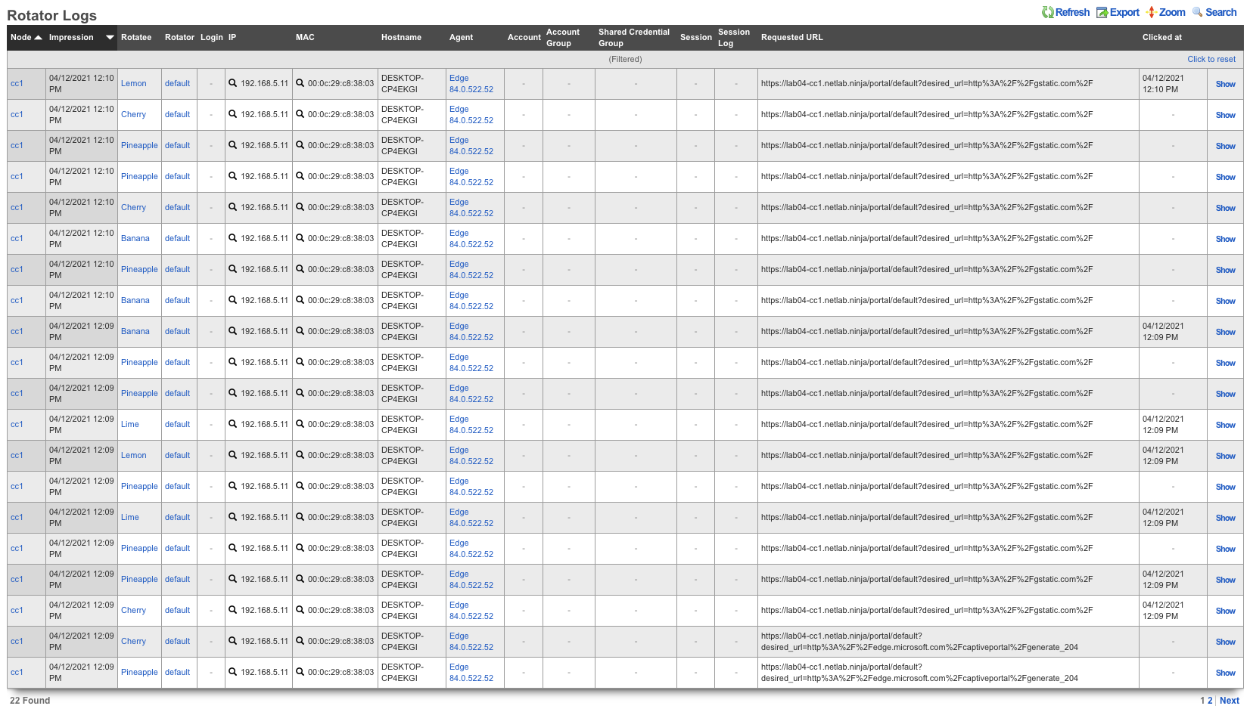Screen dimensions: 1250x712
Task: Select the Requested URL text in the Cherry edge.microsoft.com row
Action: click(x=919, y=642)
